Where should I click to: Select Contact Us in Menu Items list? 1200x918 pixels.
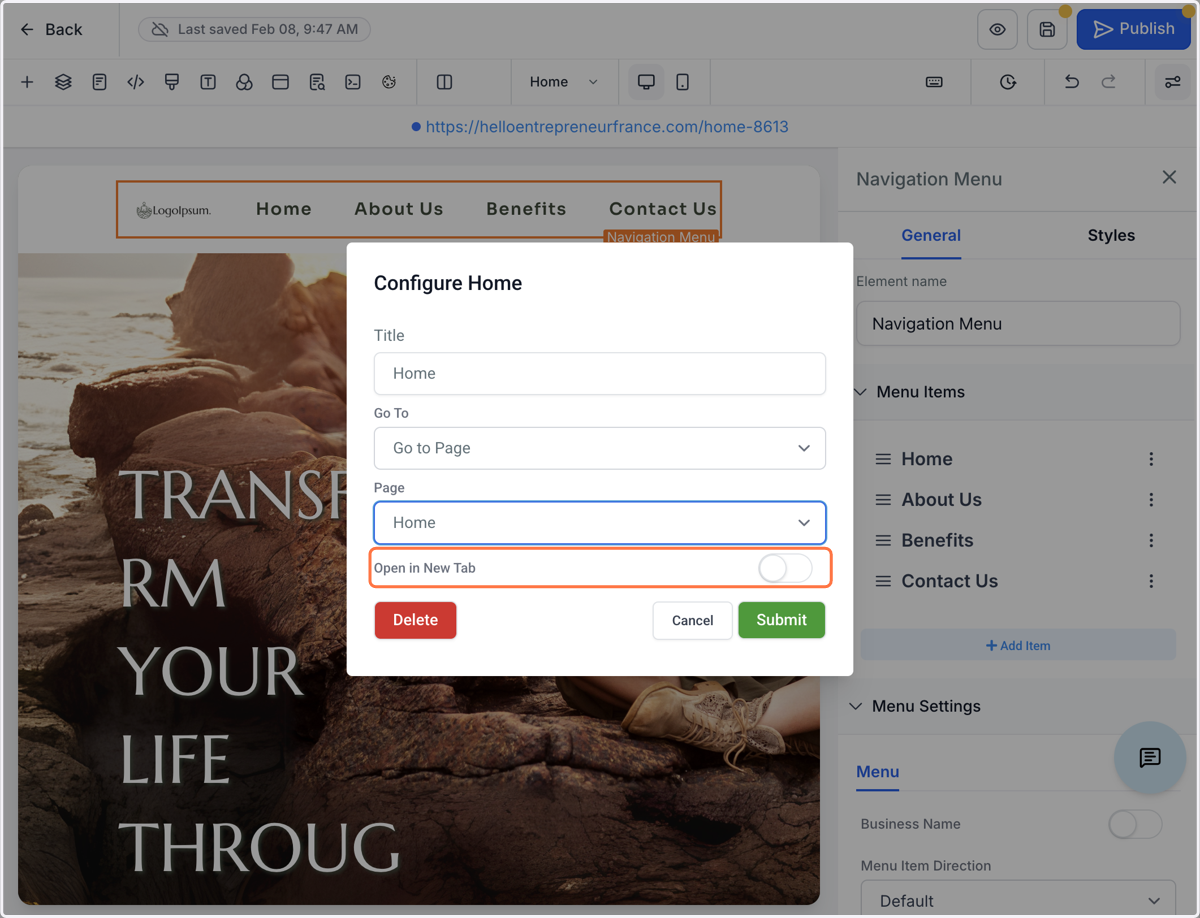949,581
